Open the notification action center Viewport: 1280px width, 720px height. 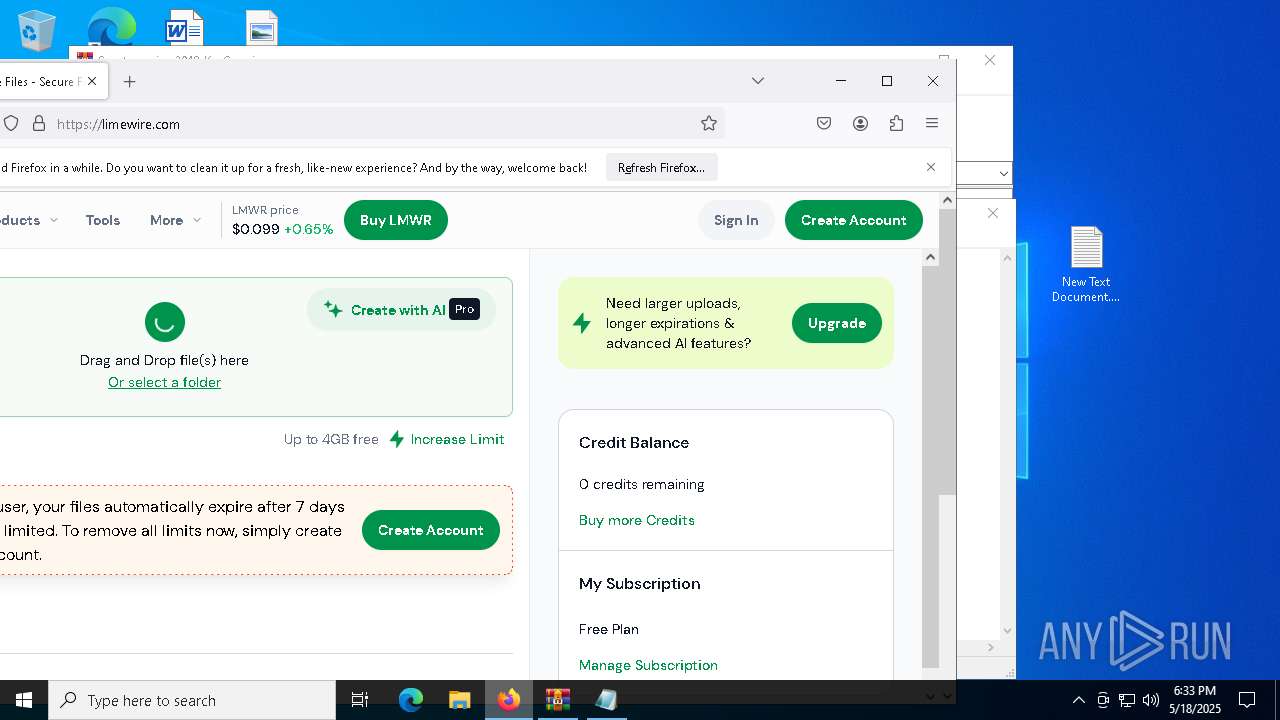click(x=1247, y=700)
